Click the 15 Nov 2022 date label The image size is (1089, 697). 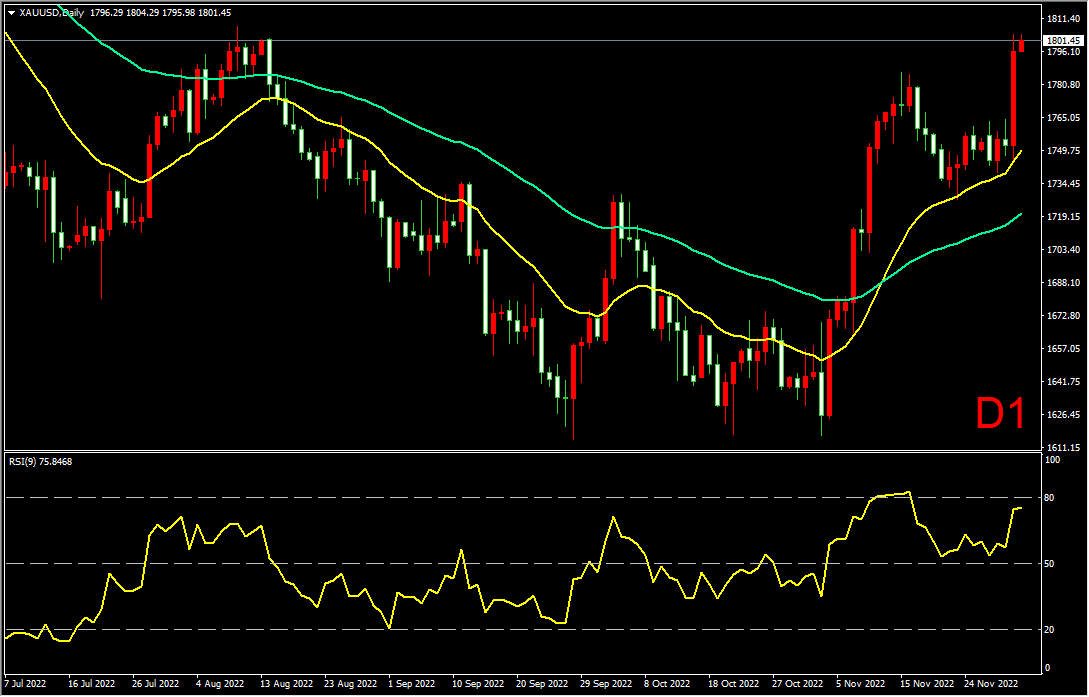coord(925,685)
